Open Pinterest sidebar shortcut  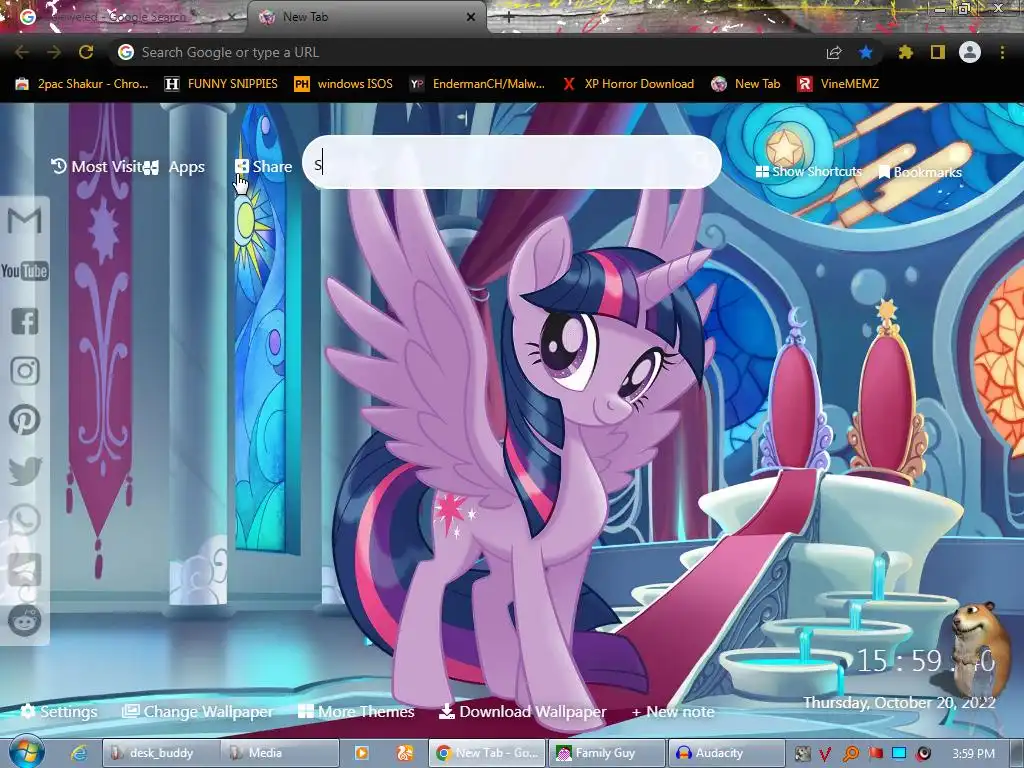point(25,420)
